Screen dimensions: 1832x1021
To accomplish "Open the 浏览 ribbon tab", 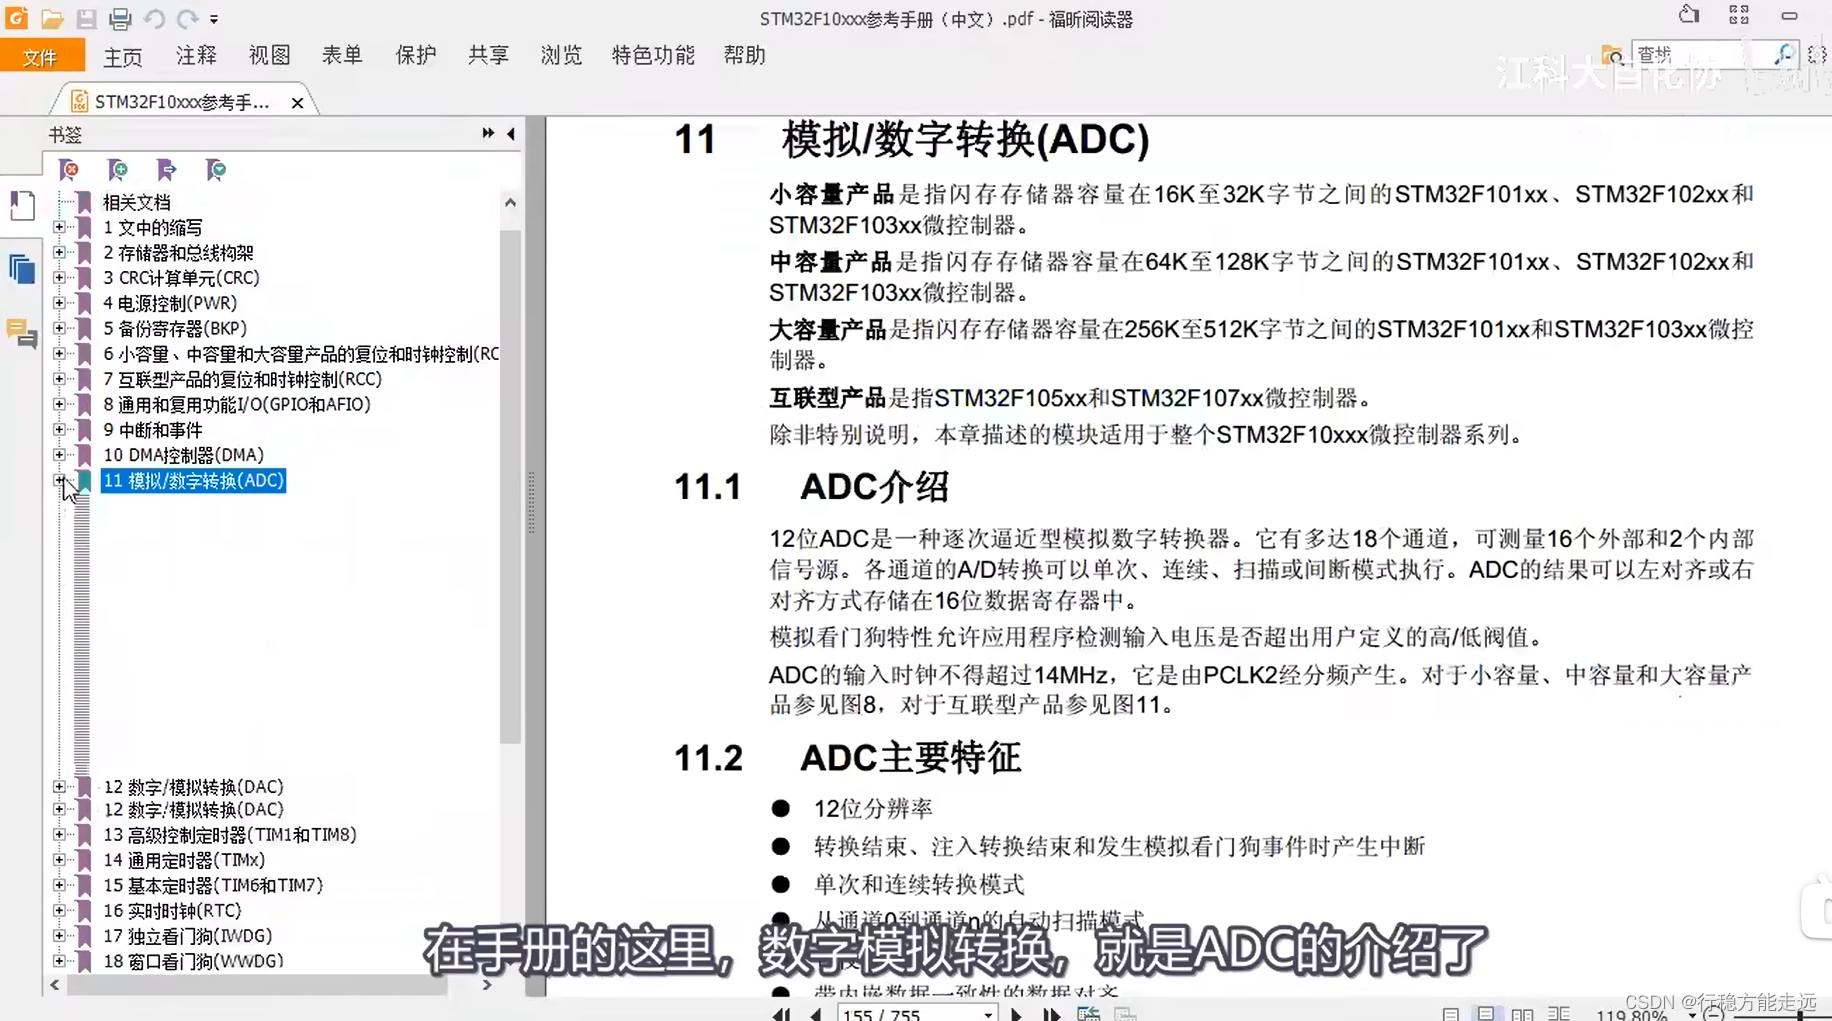I will point(561,56).
